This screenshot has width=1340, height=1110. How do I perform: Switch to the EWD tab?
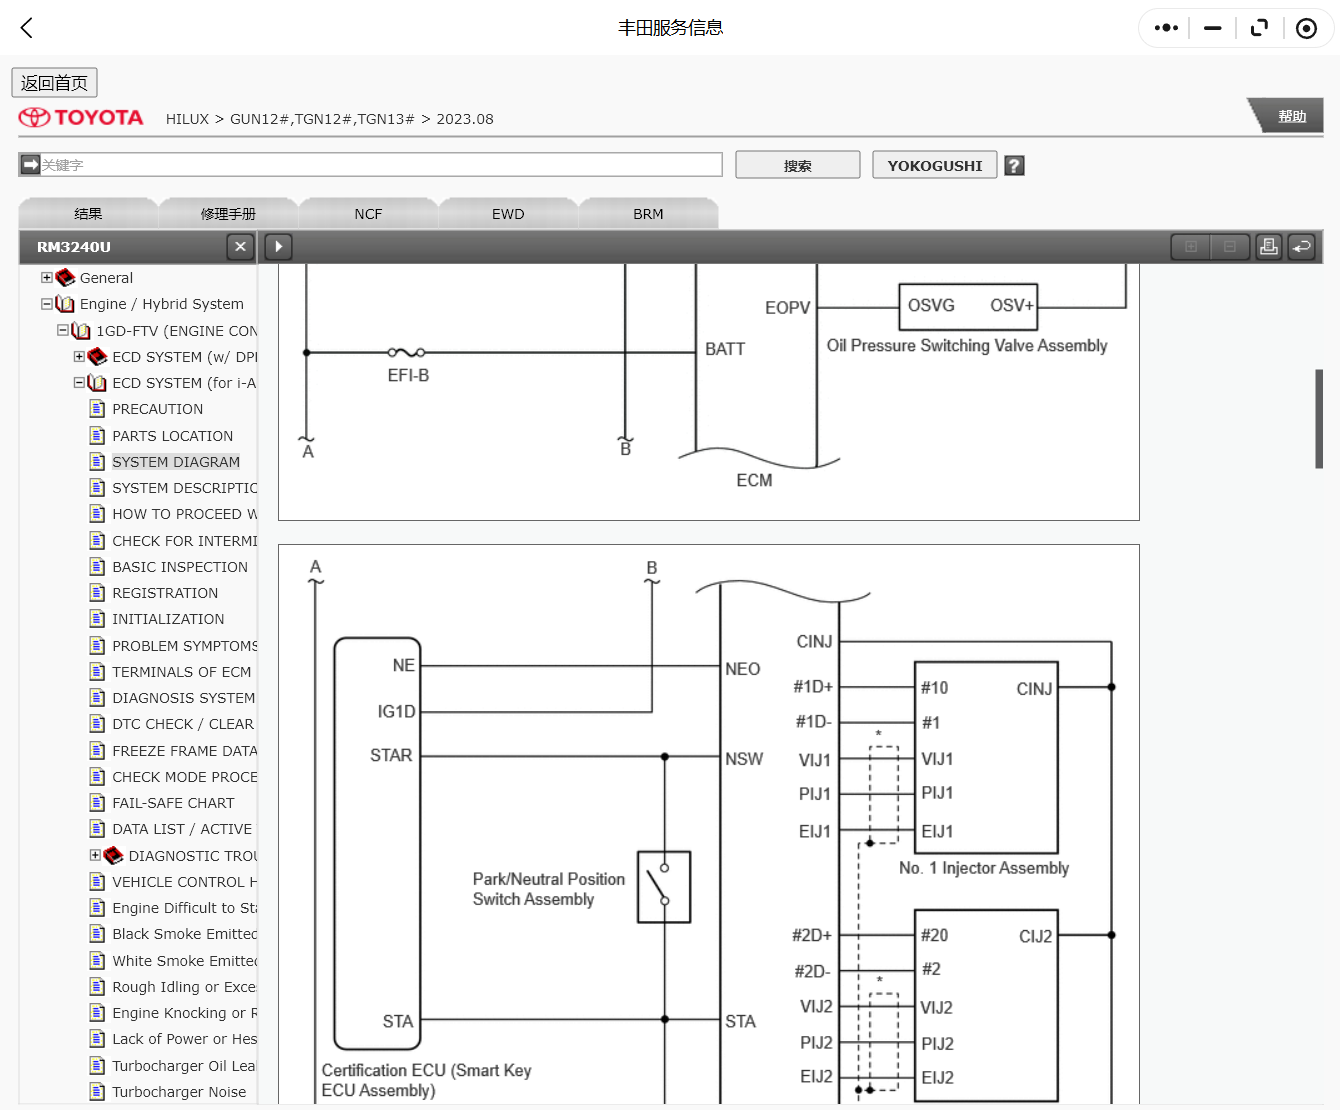[508, 213]
